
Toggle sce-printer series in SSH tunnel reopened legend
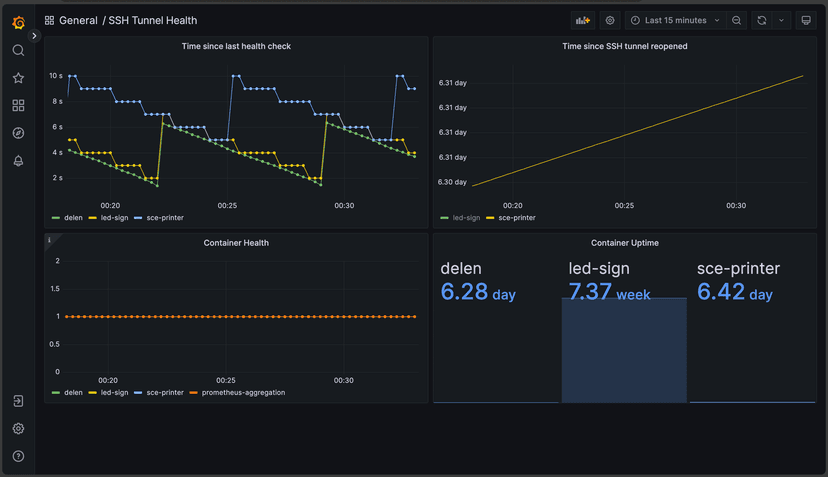[x=516, y=217]
